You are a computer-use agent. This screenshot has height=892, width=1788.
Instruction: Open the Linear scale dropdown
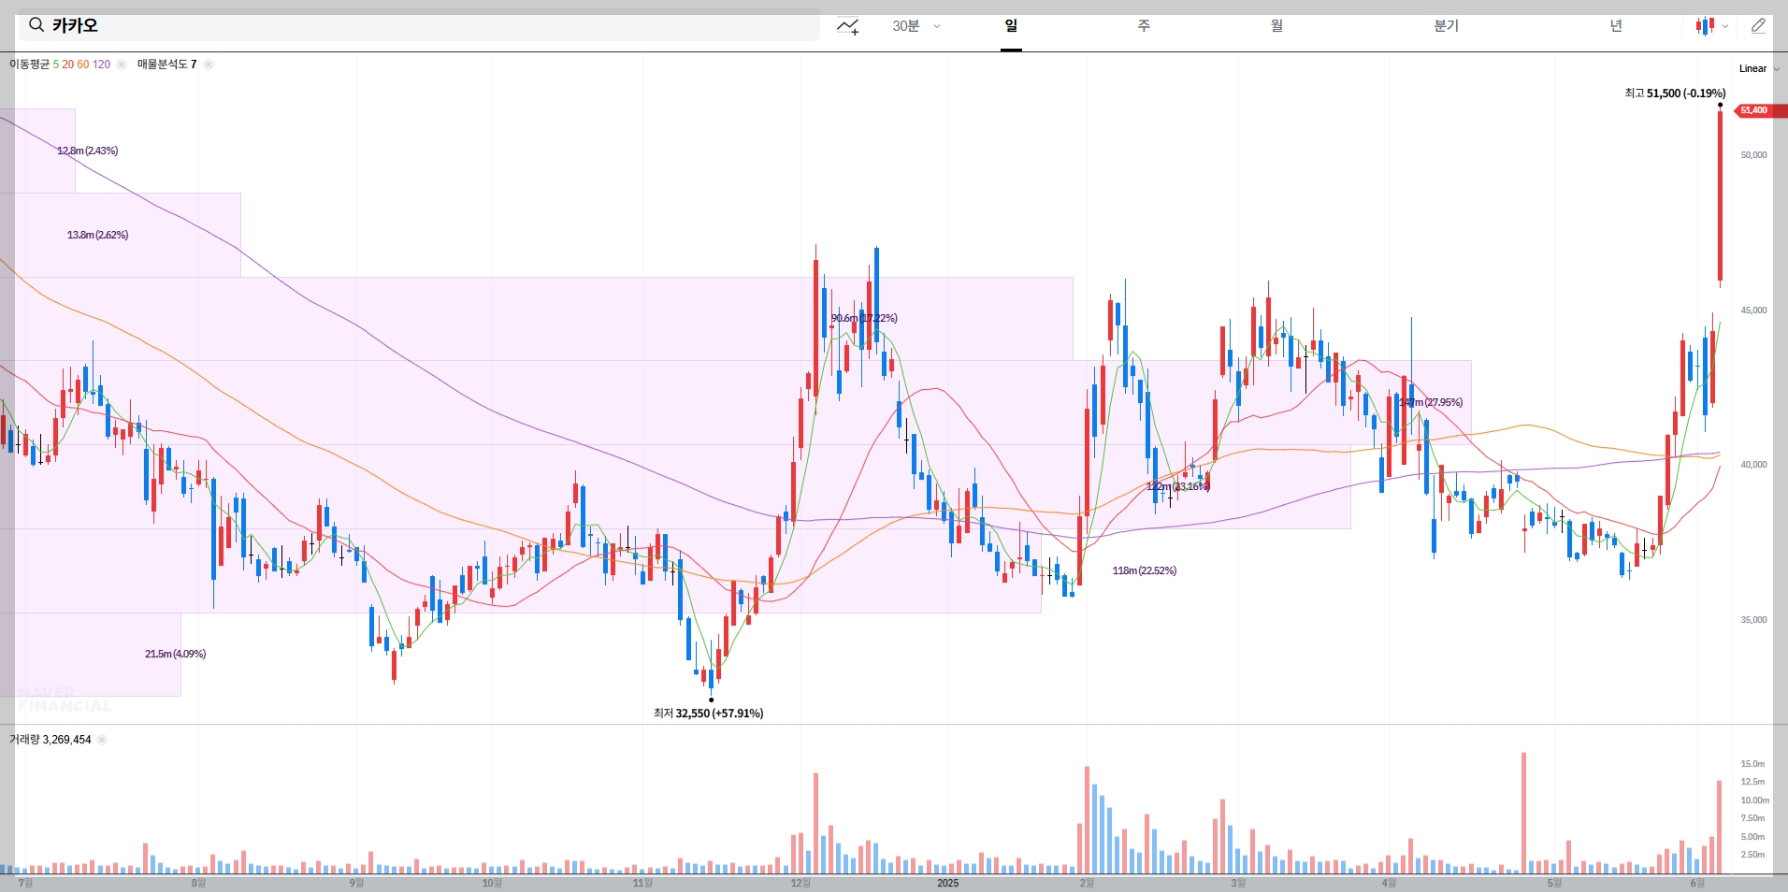pyautogui.click(x=1759, y=69)
